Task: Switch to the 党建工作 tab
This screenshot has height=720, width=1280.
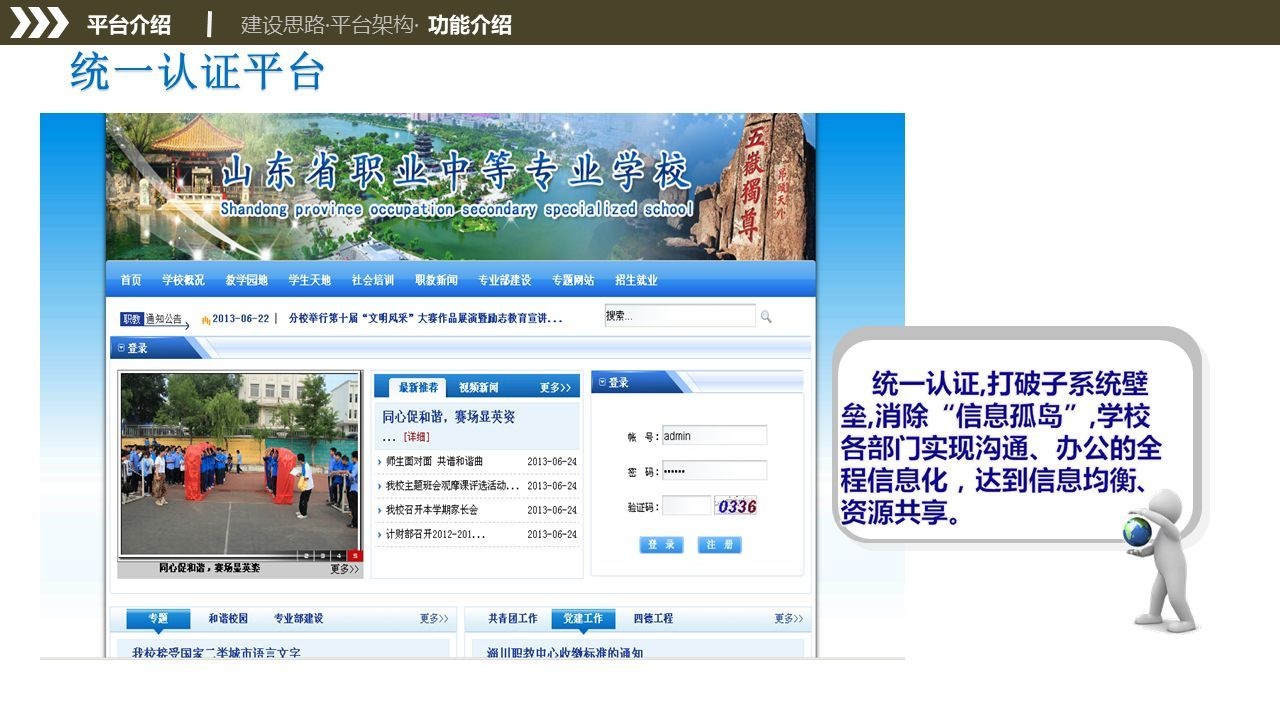Action: (583, 619)
